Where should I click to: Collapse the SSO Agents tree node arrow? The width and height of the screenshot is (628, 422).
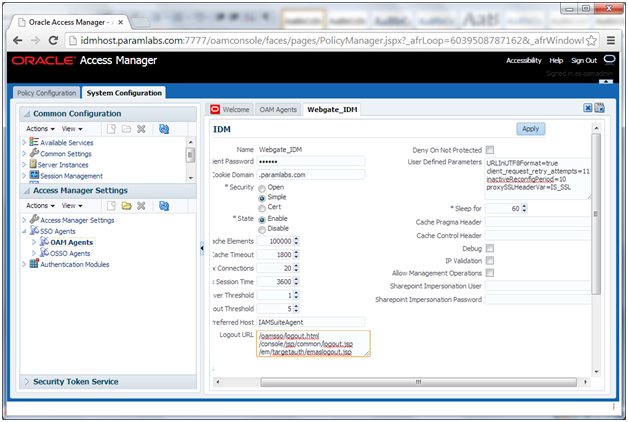(24, 231)
